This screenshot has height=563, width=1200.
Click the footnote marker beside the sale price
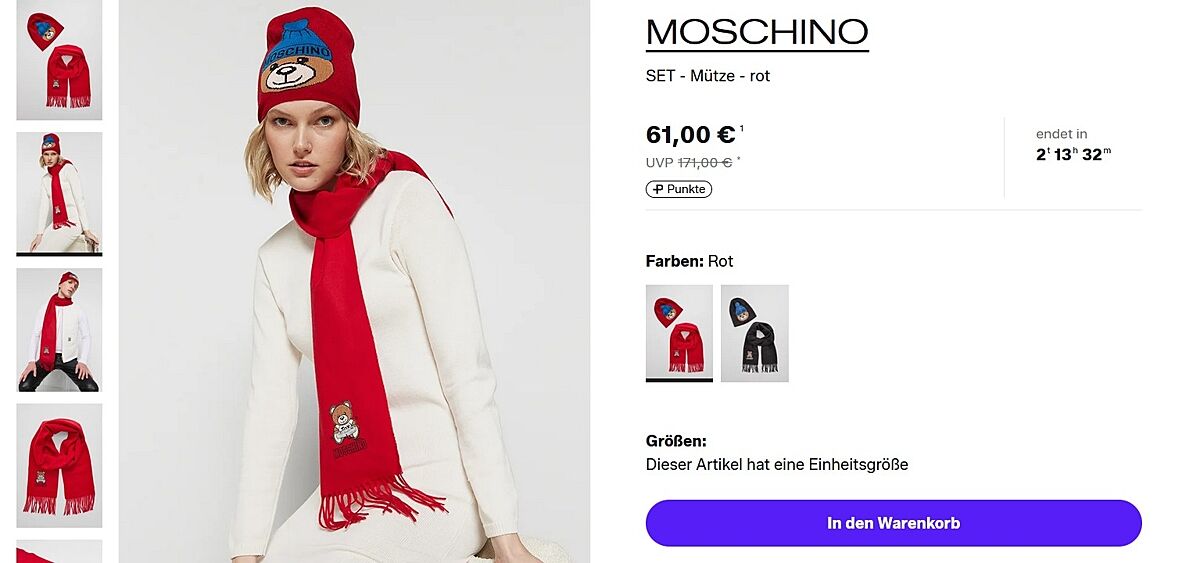click(742, 128)
